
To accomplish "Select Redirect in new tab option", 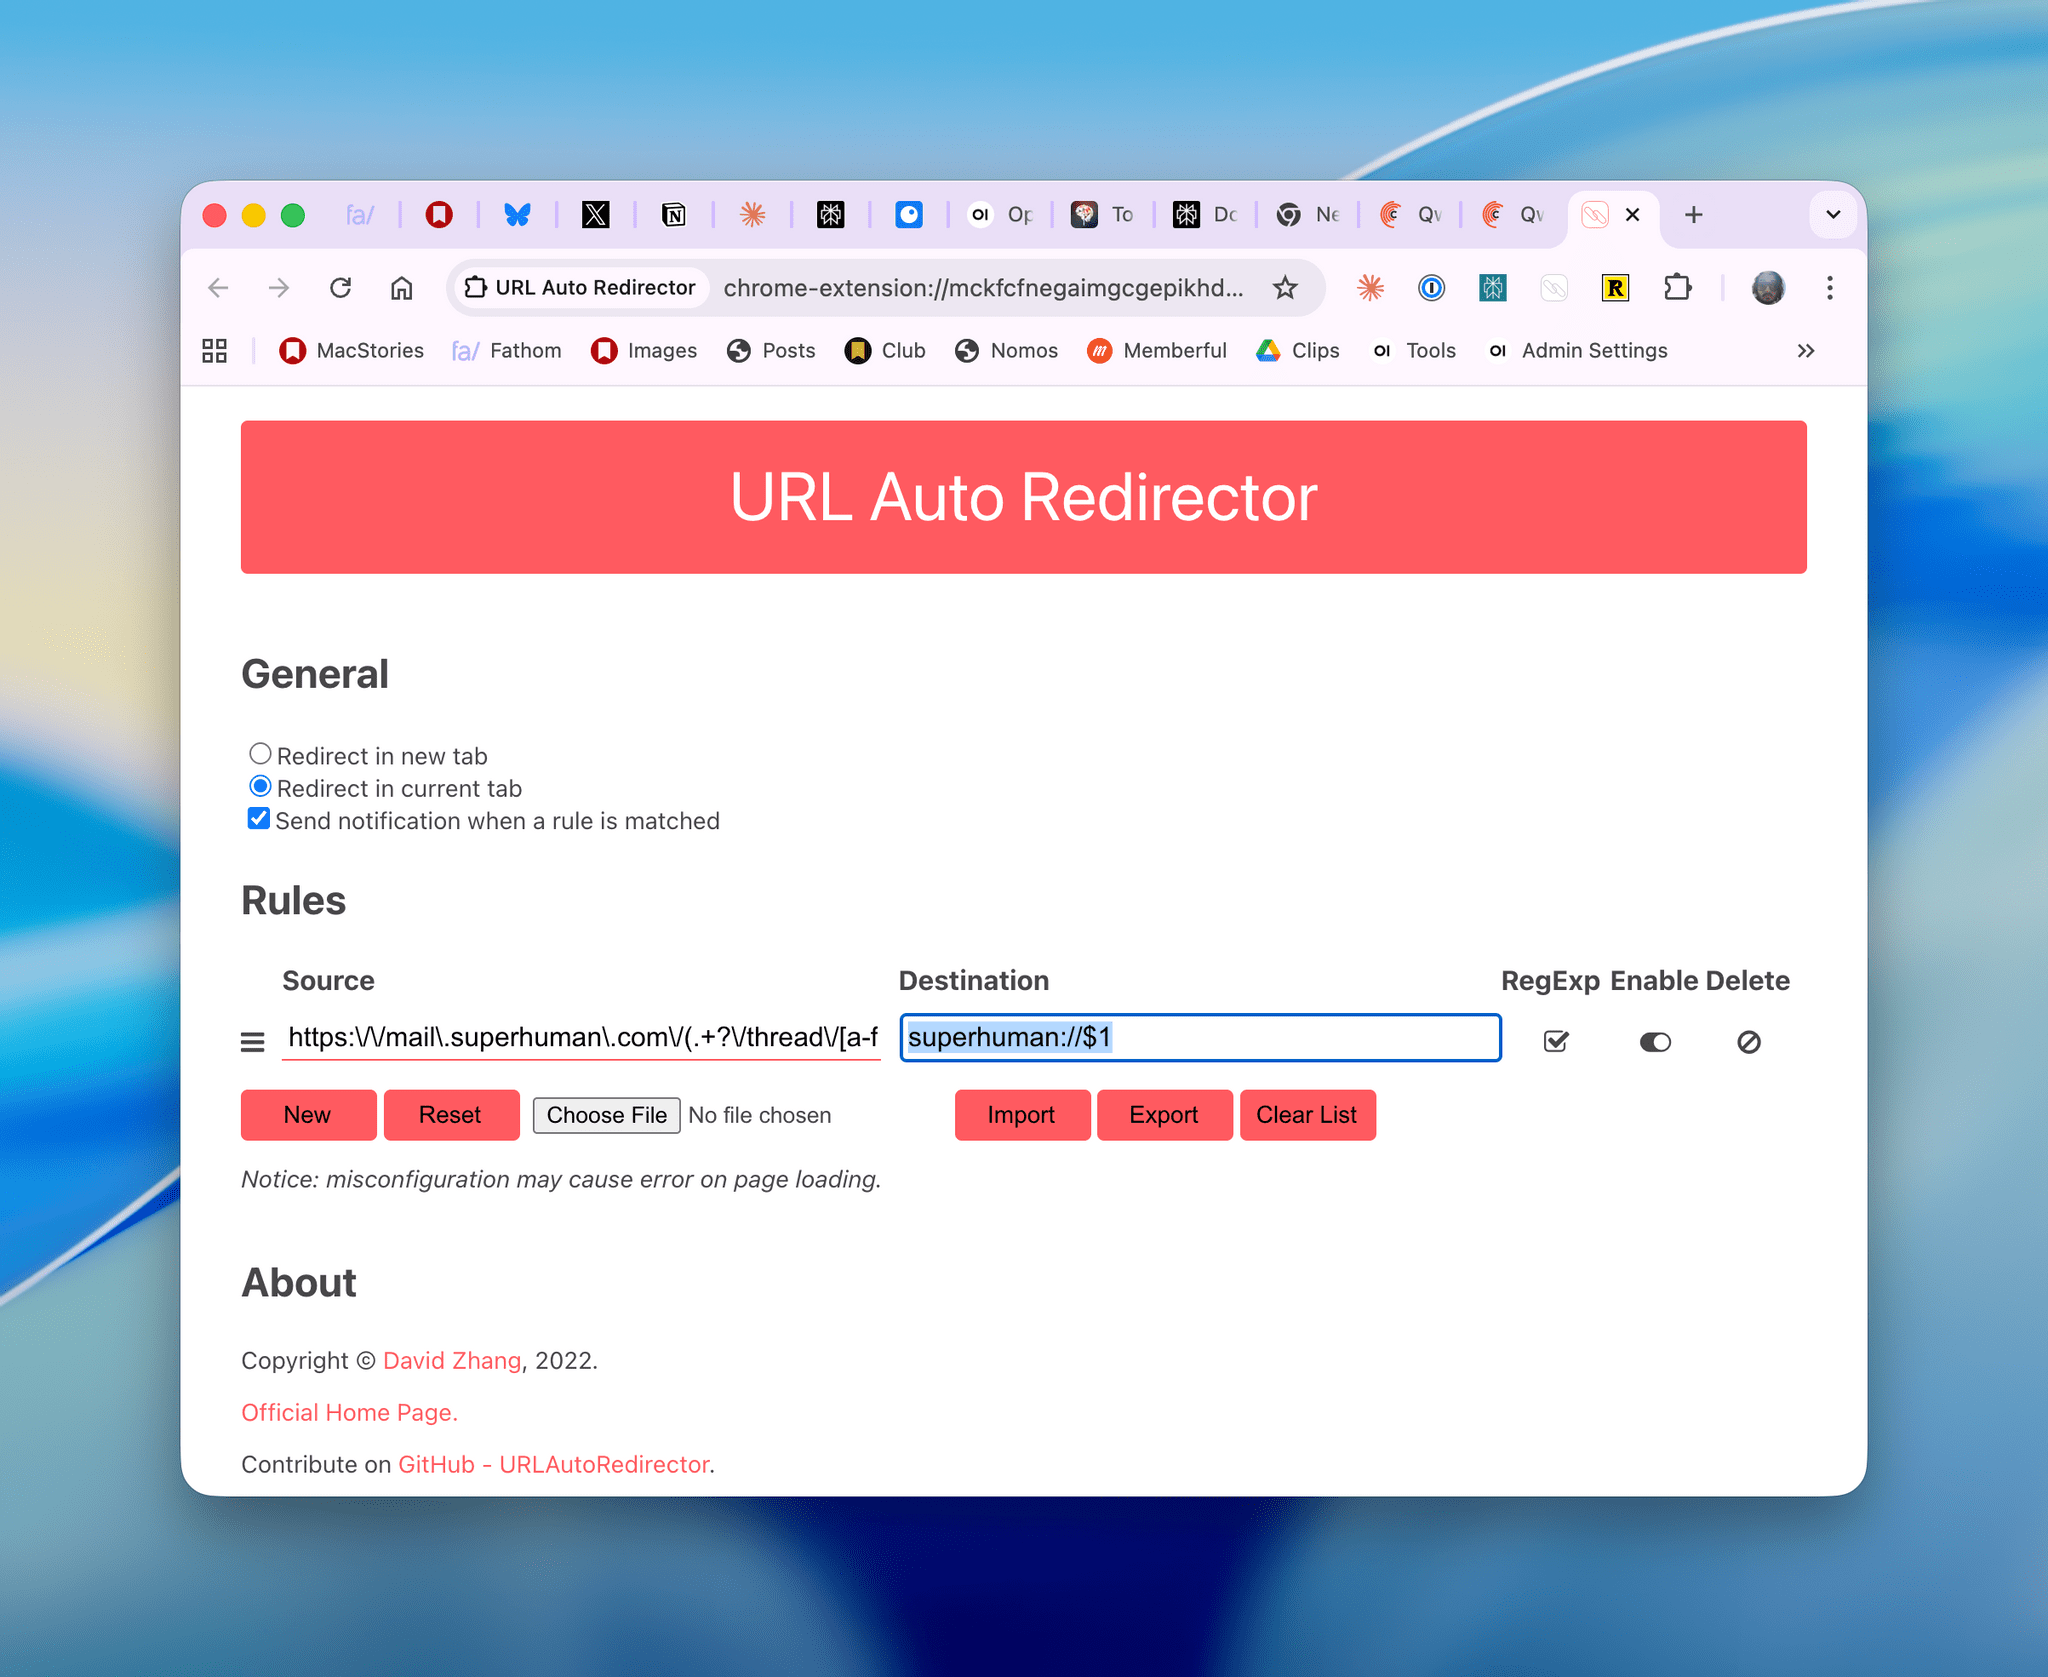I will coord(260,754).
